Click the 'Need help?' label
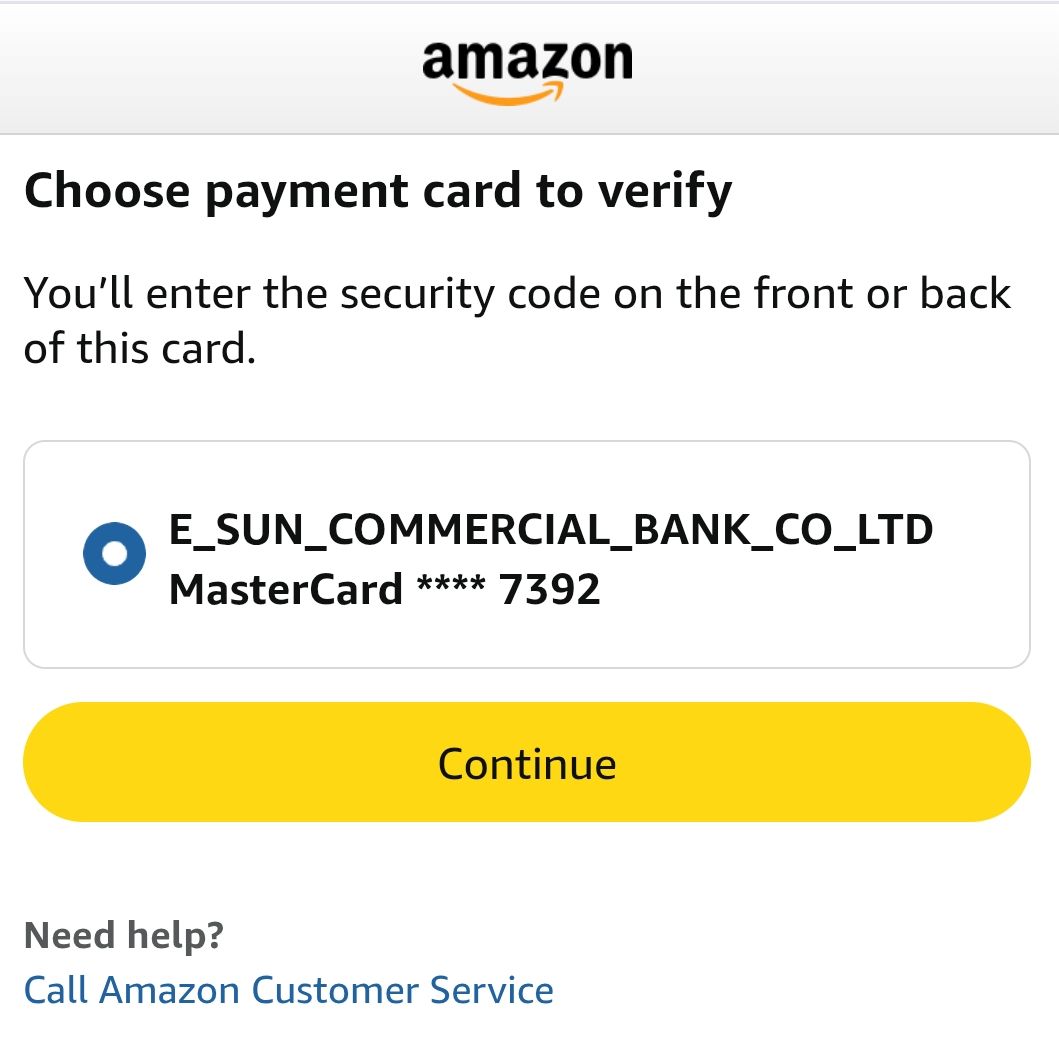This screenshot has width=1059, height=1052. [x=123, y=936]
